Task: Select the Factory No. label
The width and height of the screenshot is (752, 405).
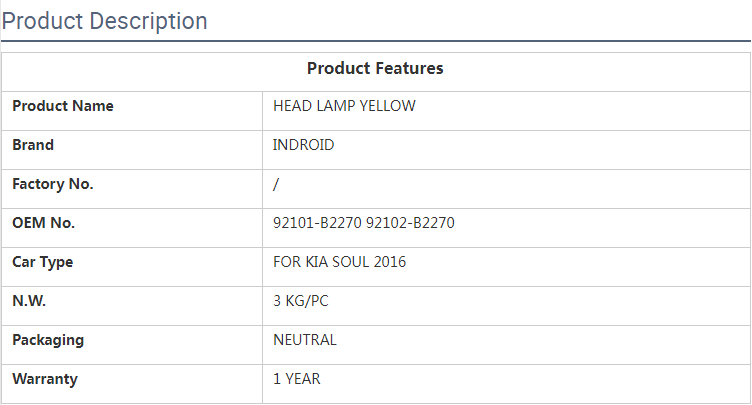Action: click(x=52, y=184)
